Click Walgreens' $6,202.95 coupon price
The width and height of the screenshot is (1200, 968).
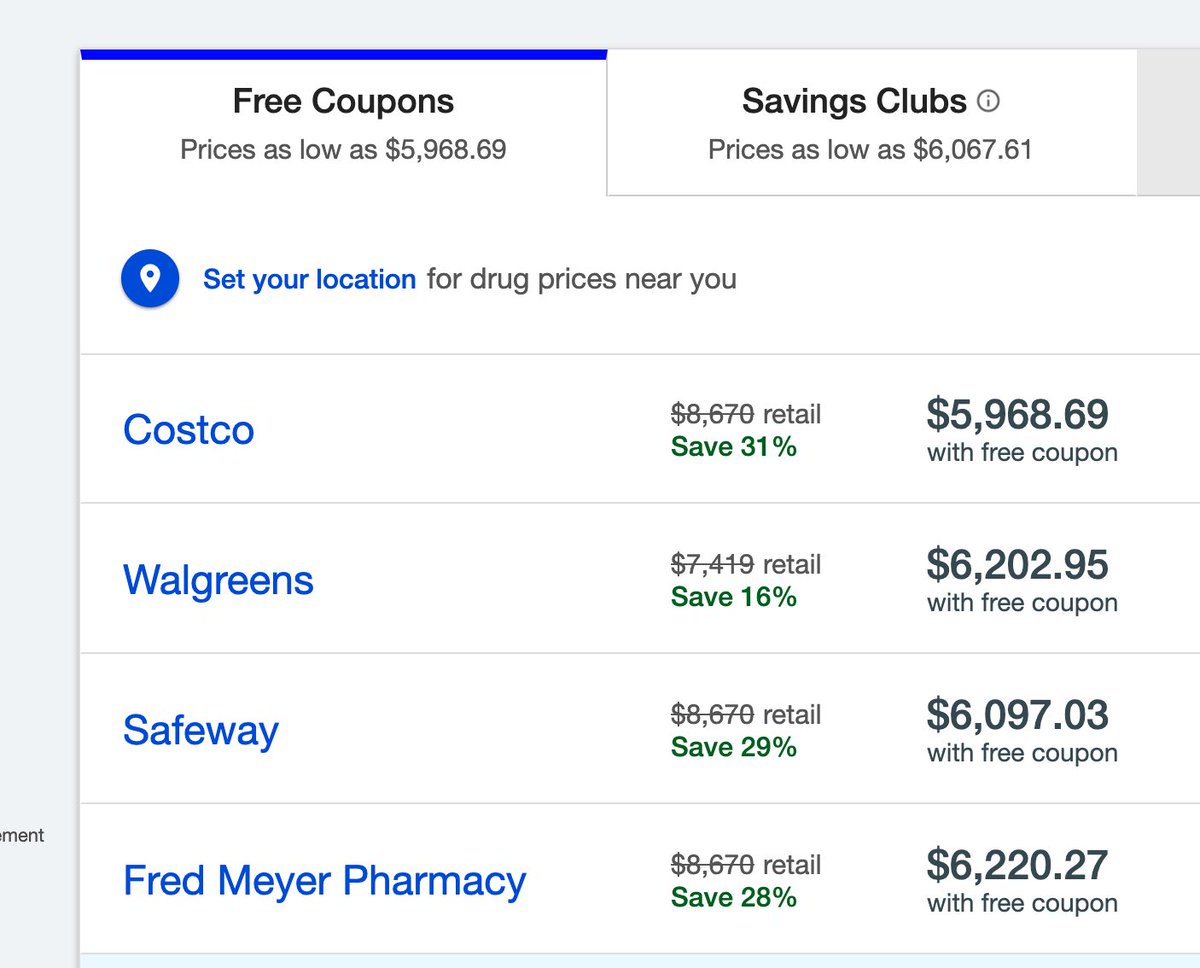coord(1017,565)
